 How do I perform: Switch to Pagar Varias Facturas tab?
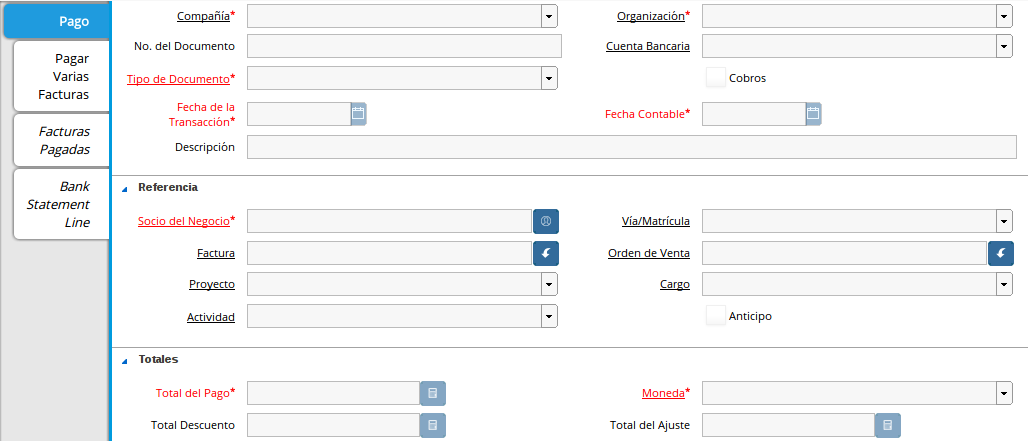click(63, 76)
